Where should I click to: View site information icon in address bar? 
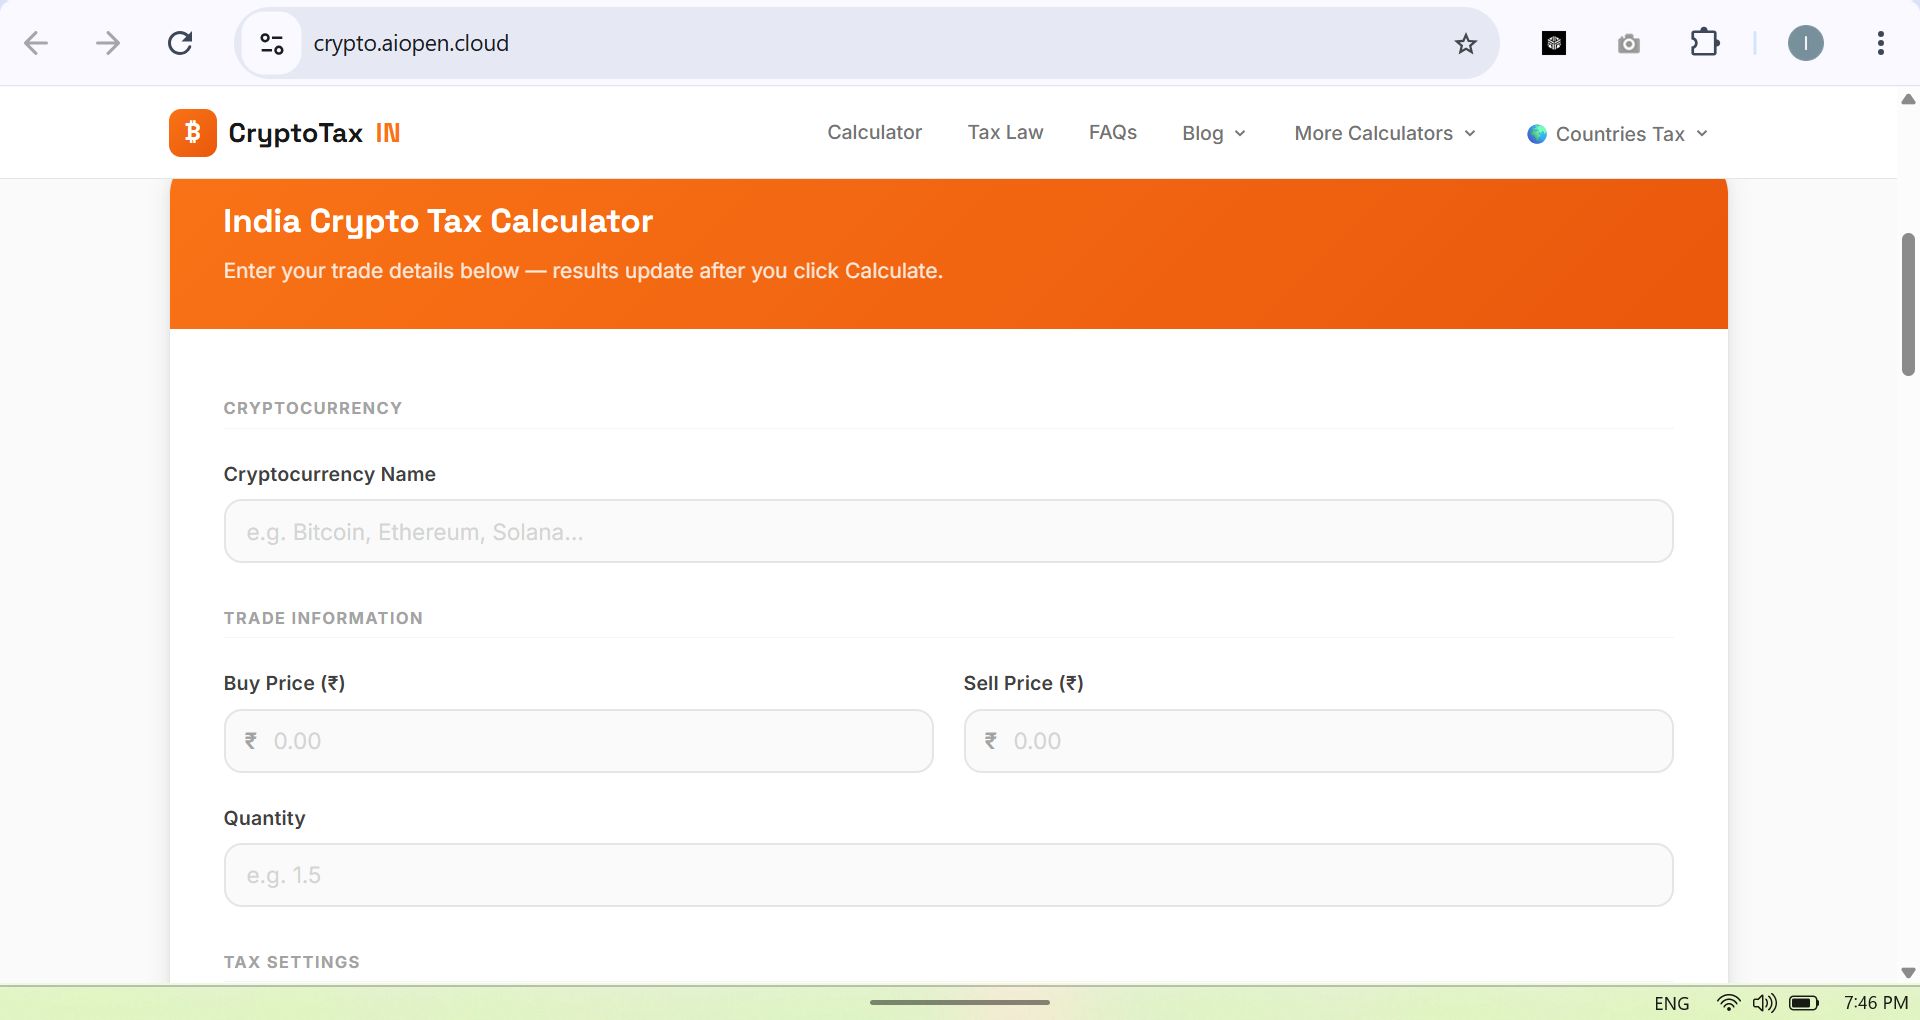[271, 43]
